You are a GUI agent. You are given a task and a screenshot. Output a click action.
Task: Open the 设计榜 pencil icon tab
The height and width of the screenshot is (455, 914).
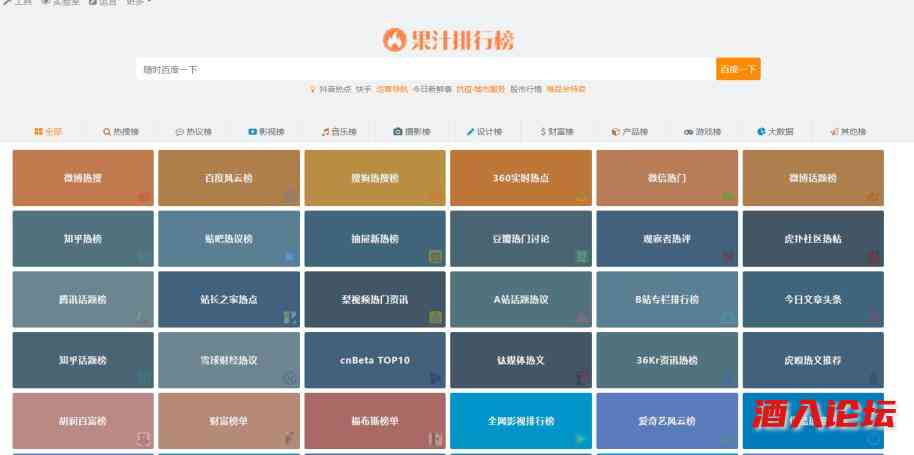pos(484,131)
